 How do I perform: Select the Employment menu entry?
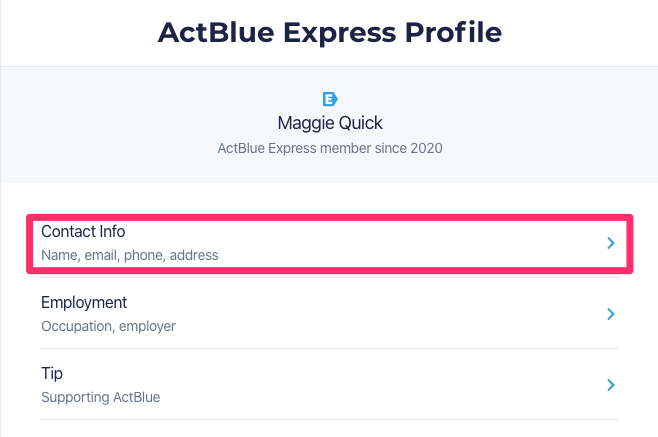point(84,303)
